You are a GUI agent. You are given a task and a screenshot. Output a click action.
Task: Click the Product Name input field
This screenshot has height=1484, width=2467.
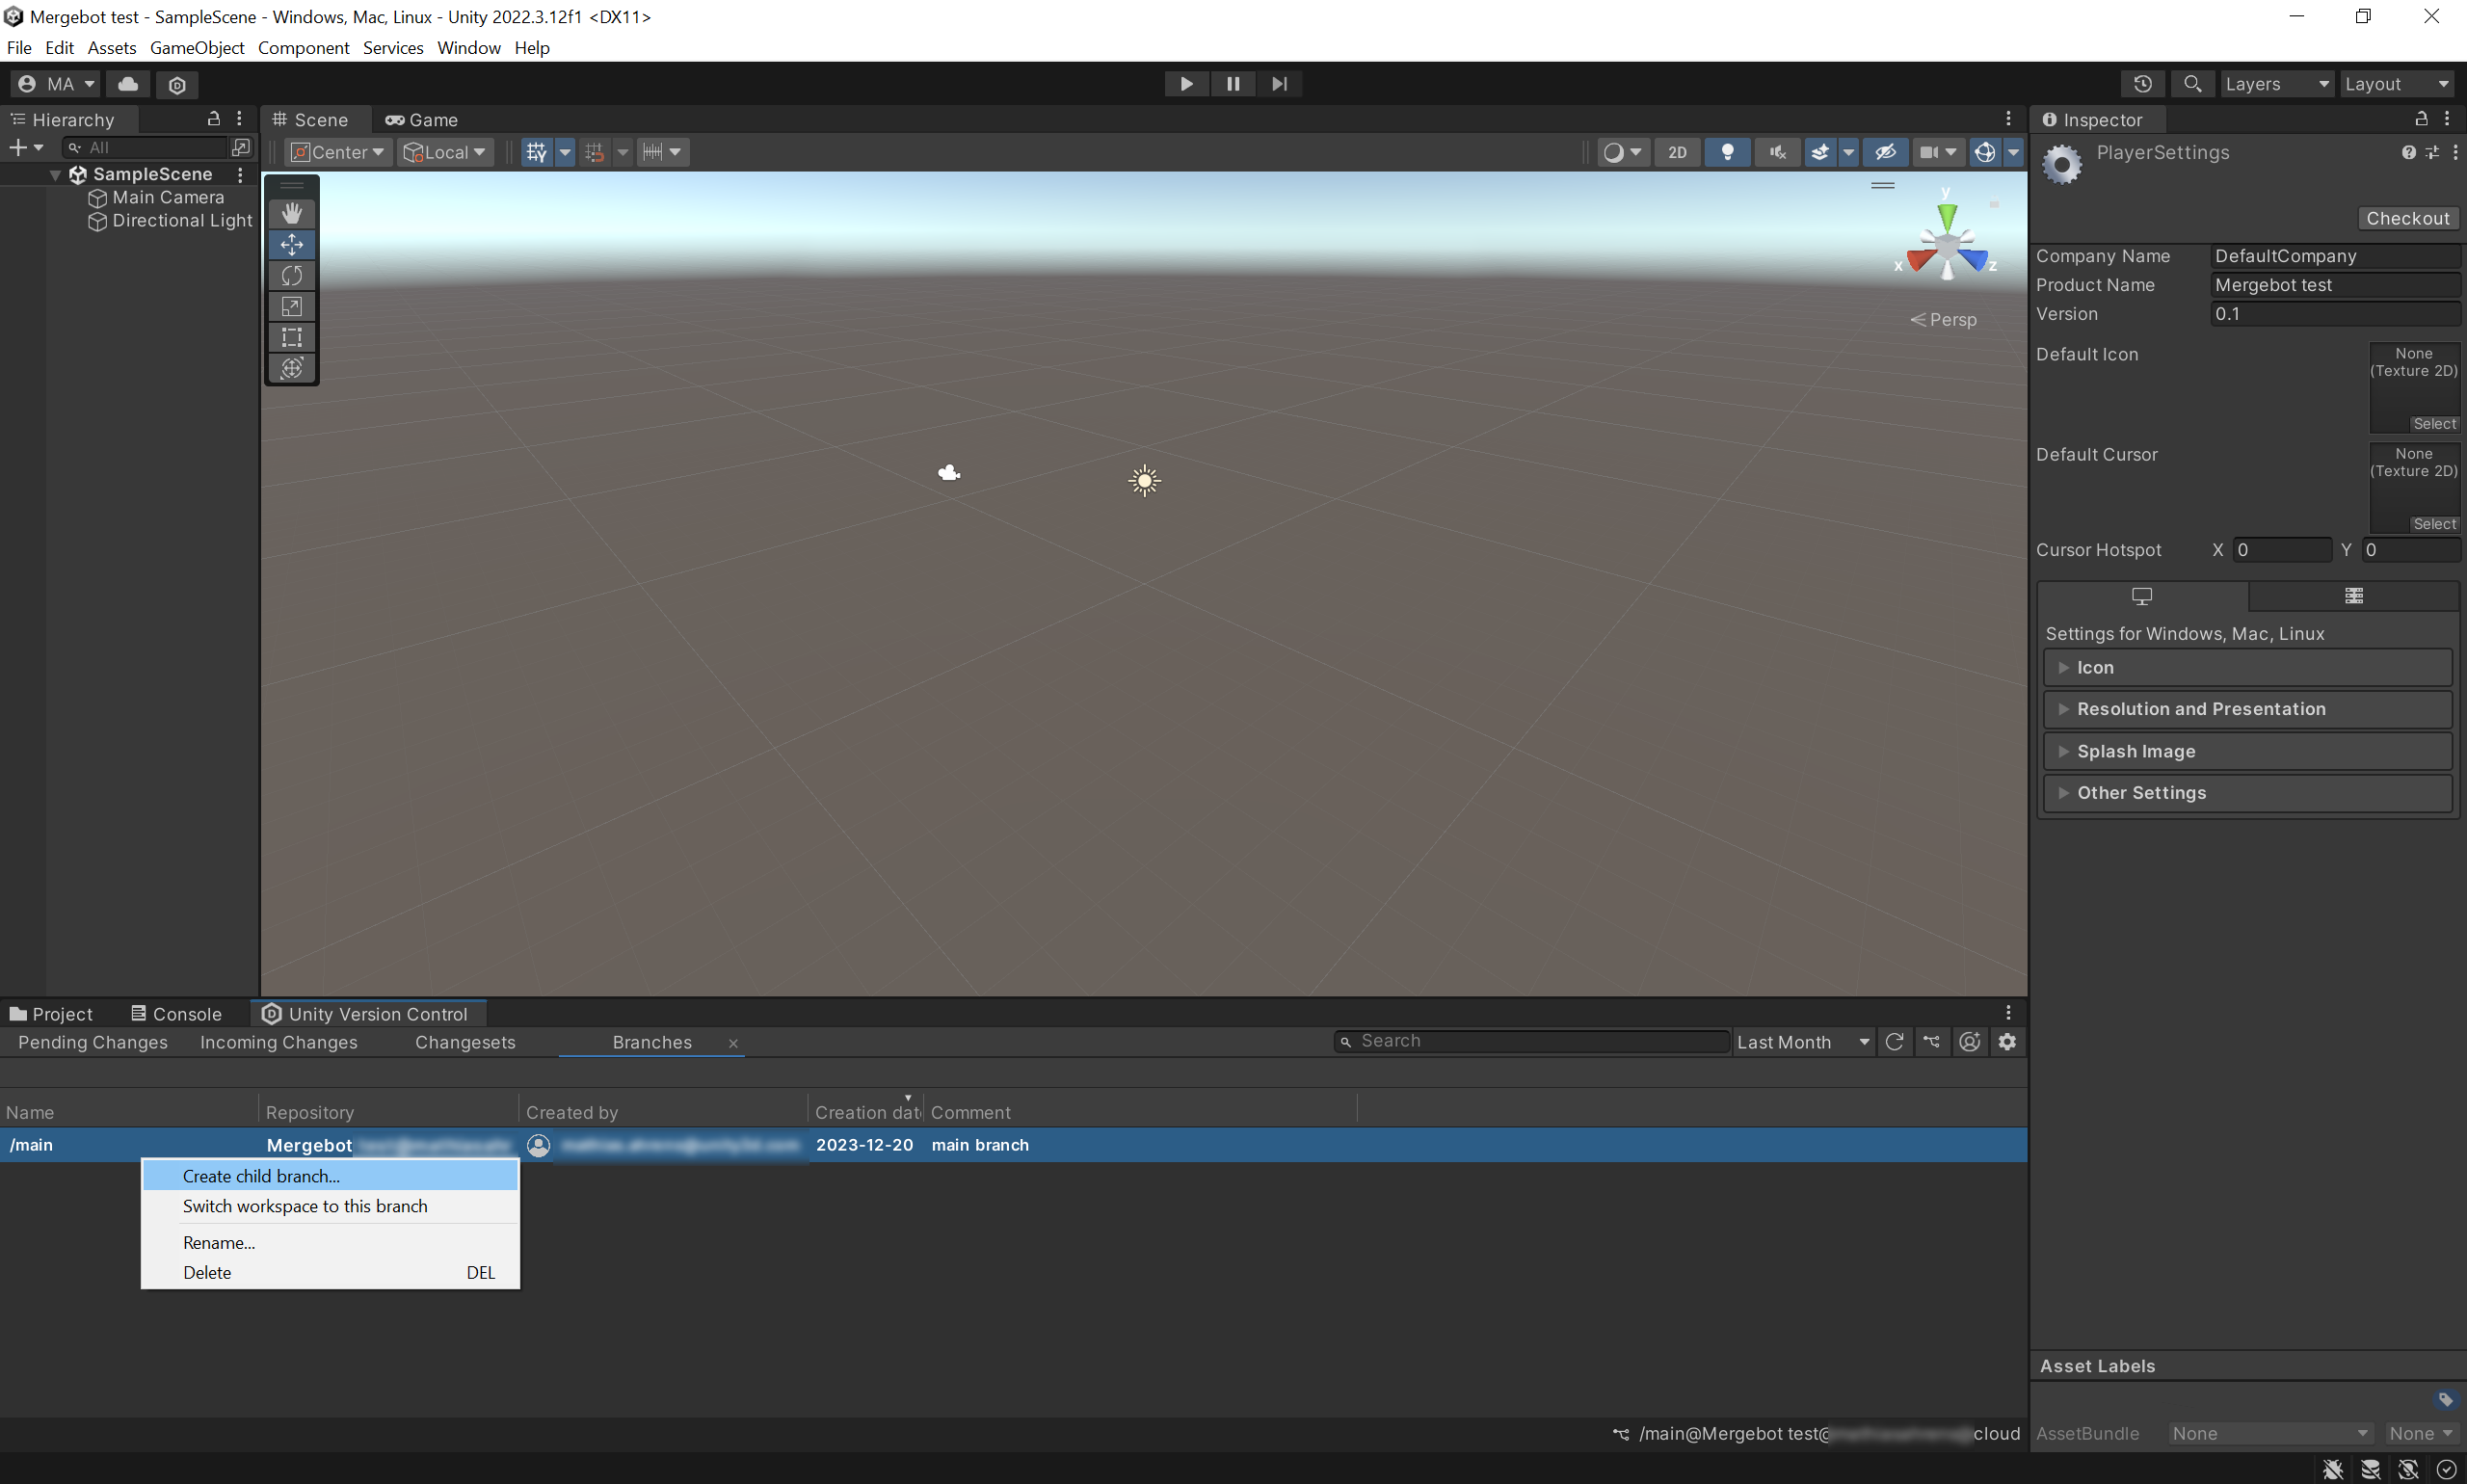2333,285
